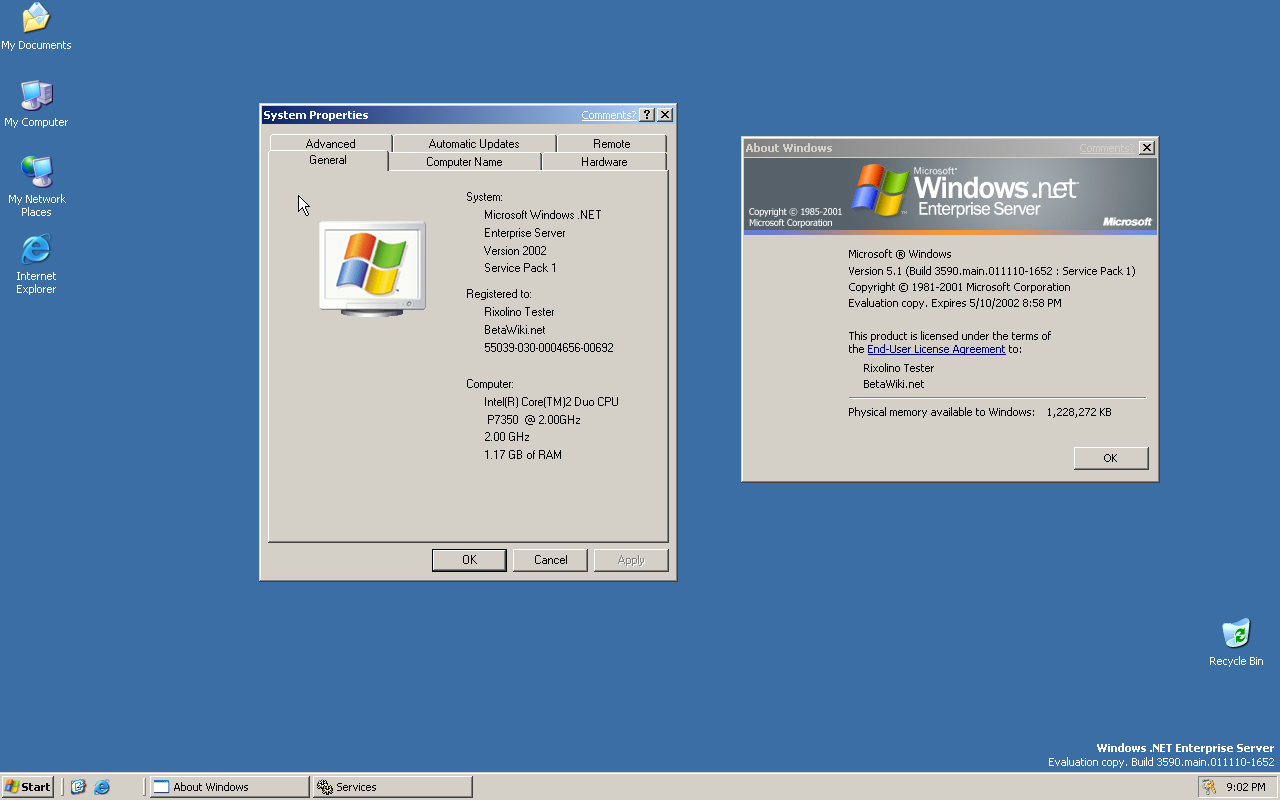Click the 'Copyright © 1981-2001 Microsoft Corporation' line
Screen dimensions: 1280x800
point(959,287)
